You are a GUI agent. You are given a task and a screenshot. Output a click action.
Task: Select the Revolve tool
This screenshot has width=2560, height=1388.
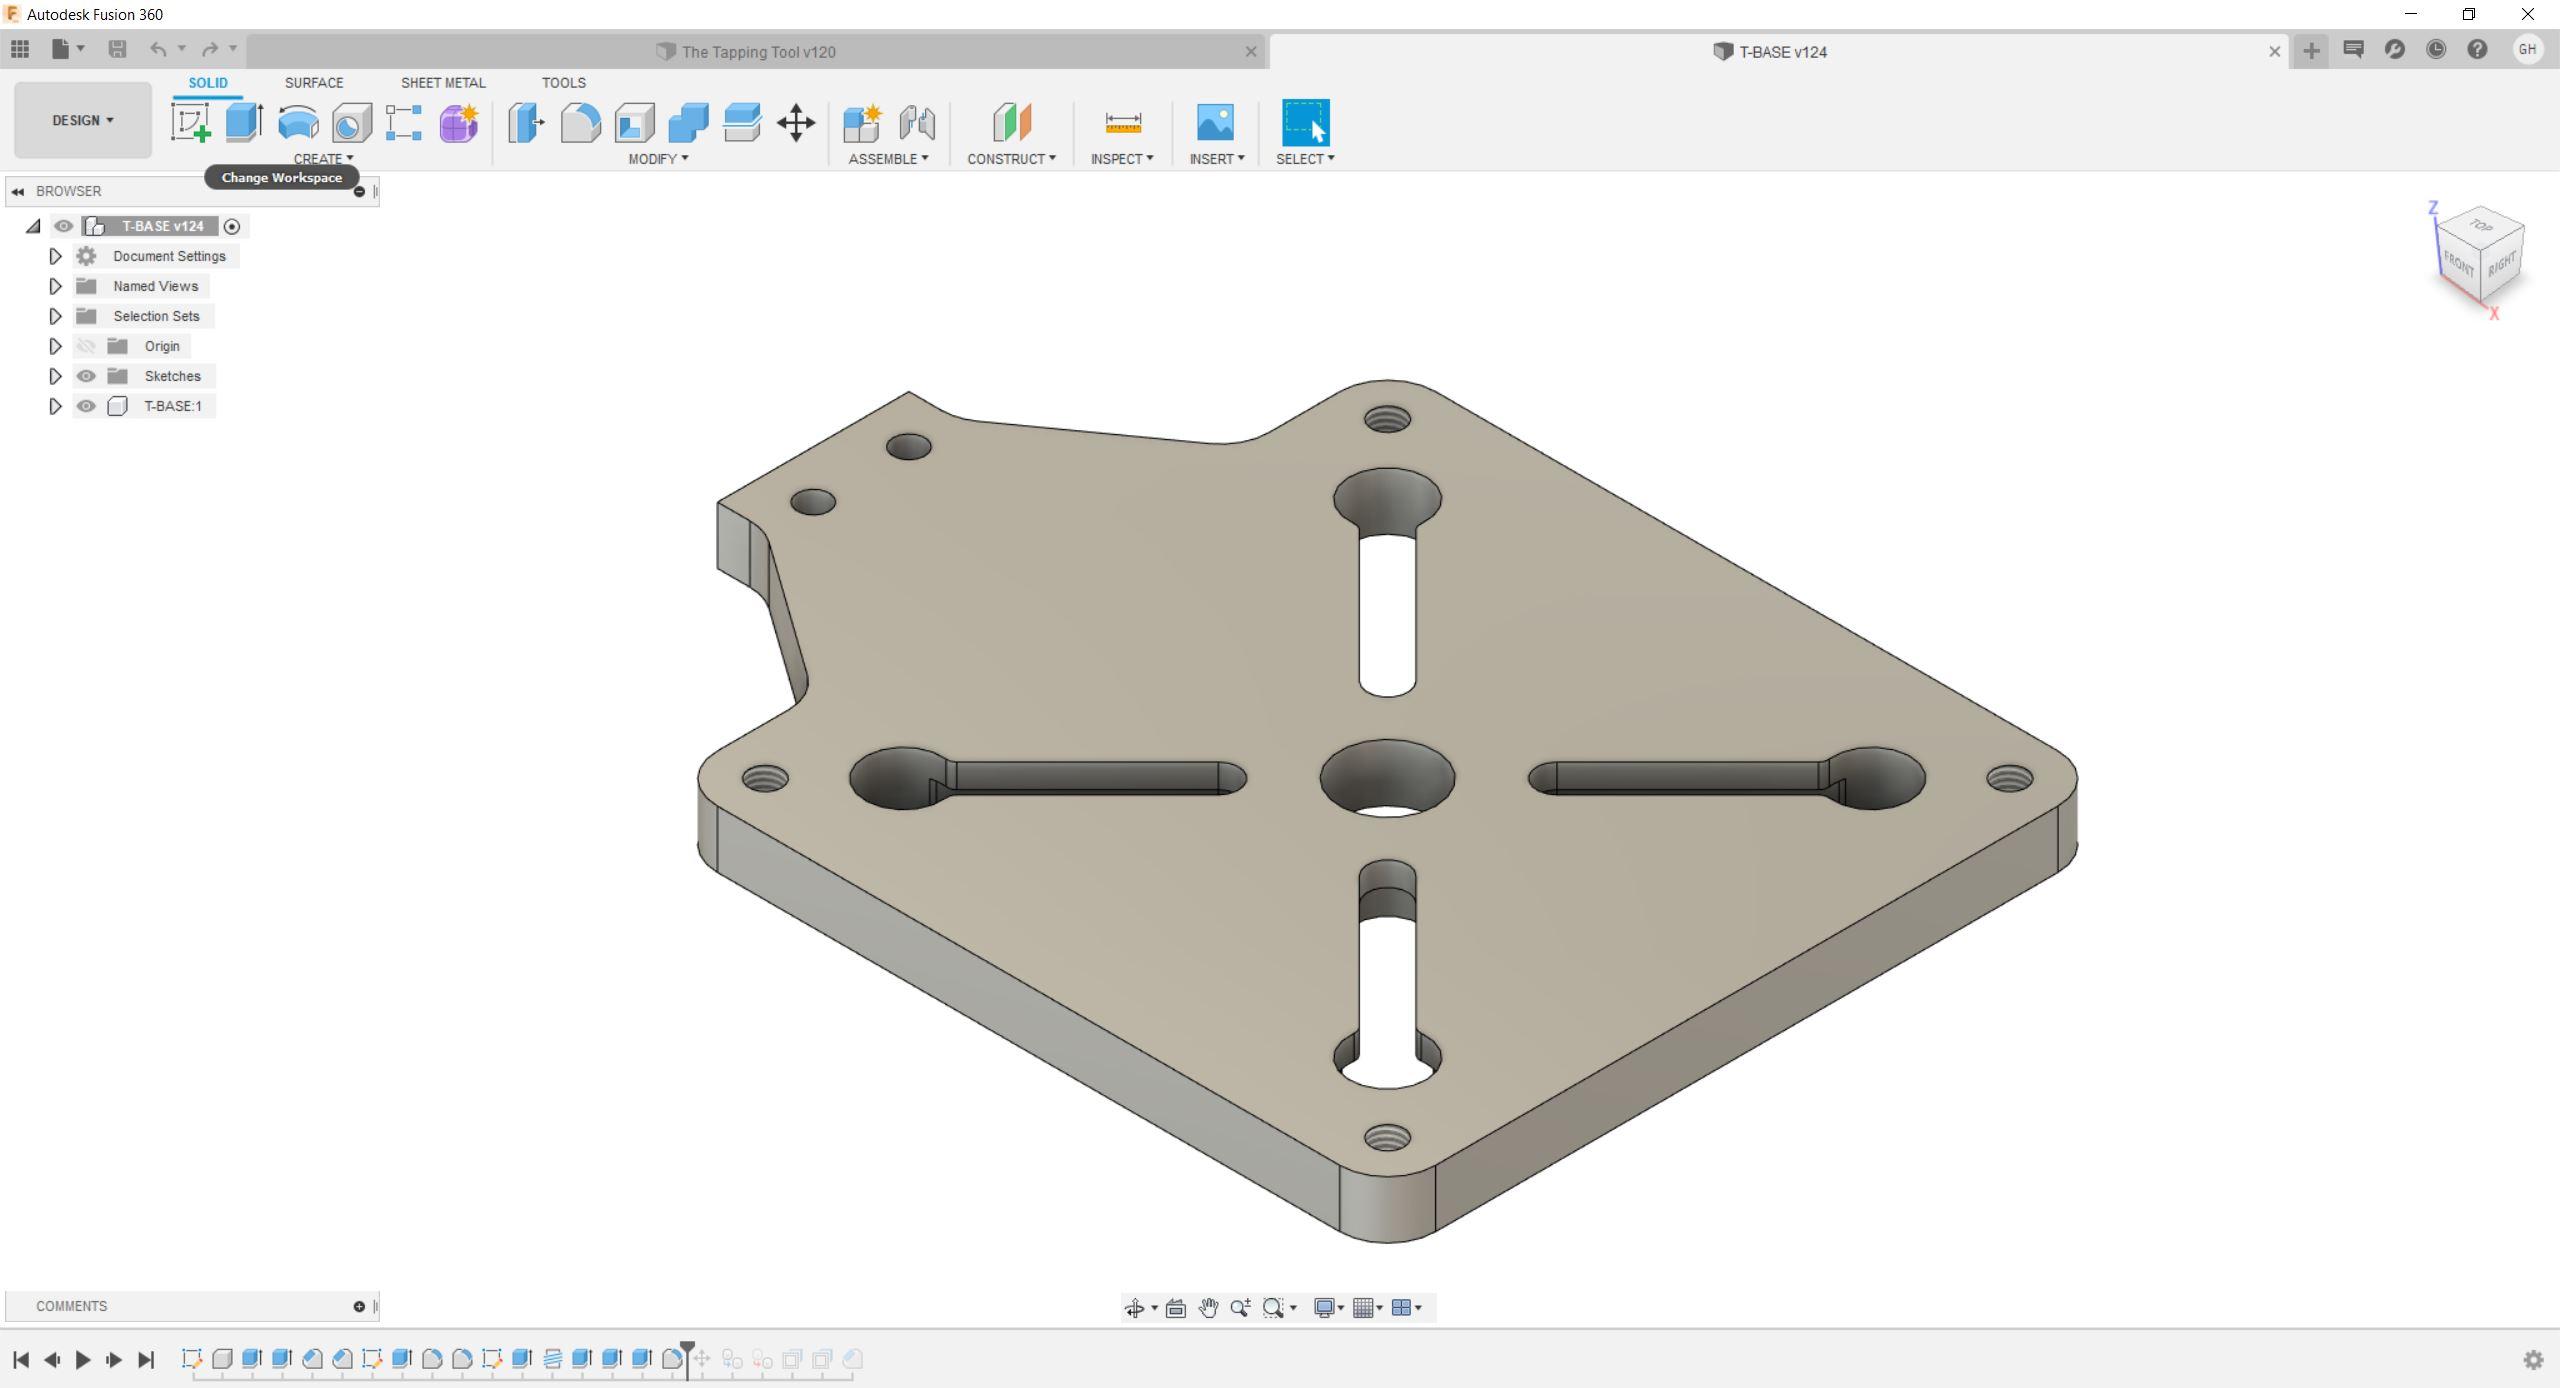point(297,122)
